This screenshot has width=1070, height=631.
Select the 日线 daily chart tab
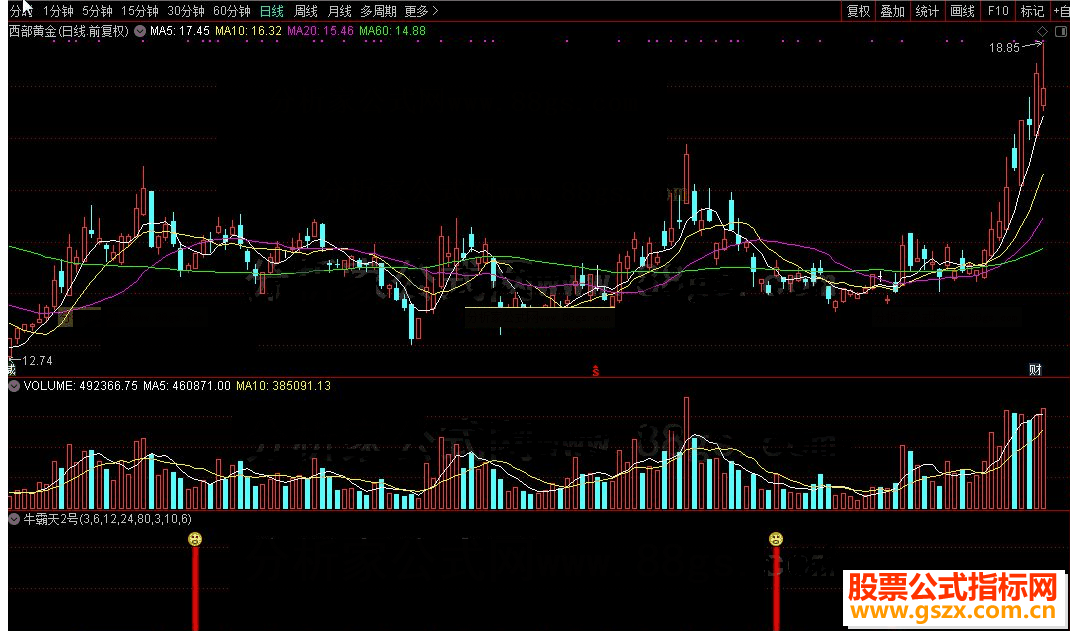[272, 11]
